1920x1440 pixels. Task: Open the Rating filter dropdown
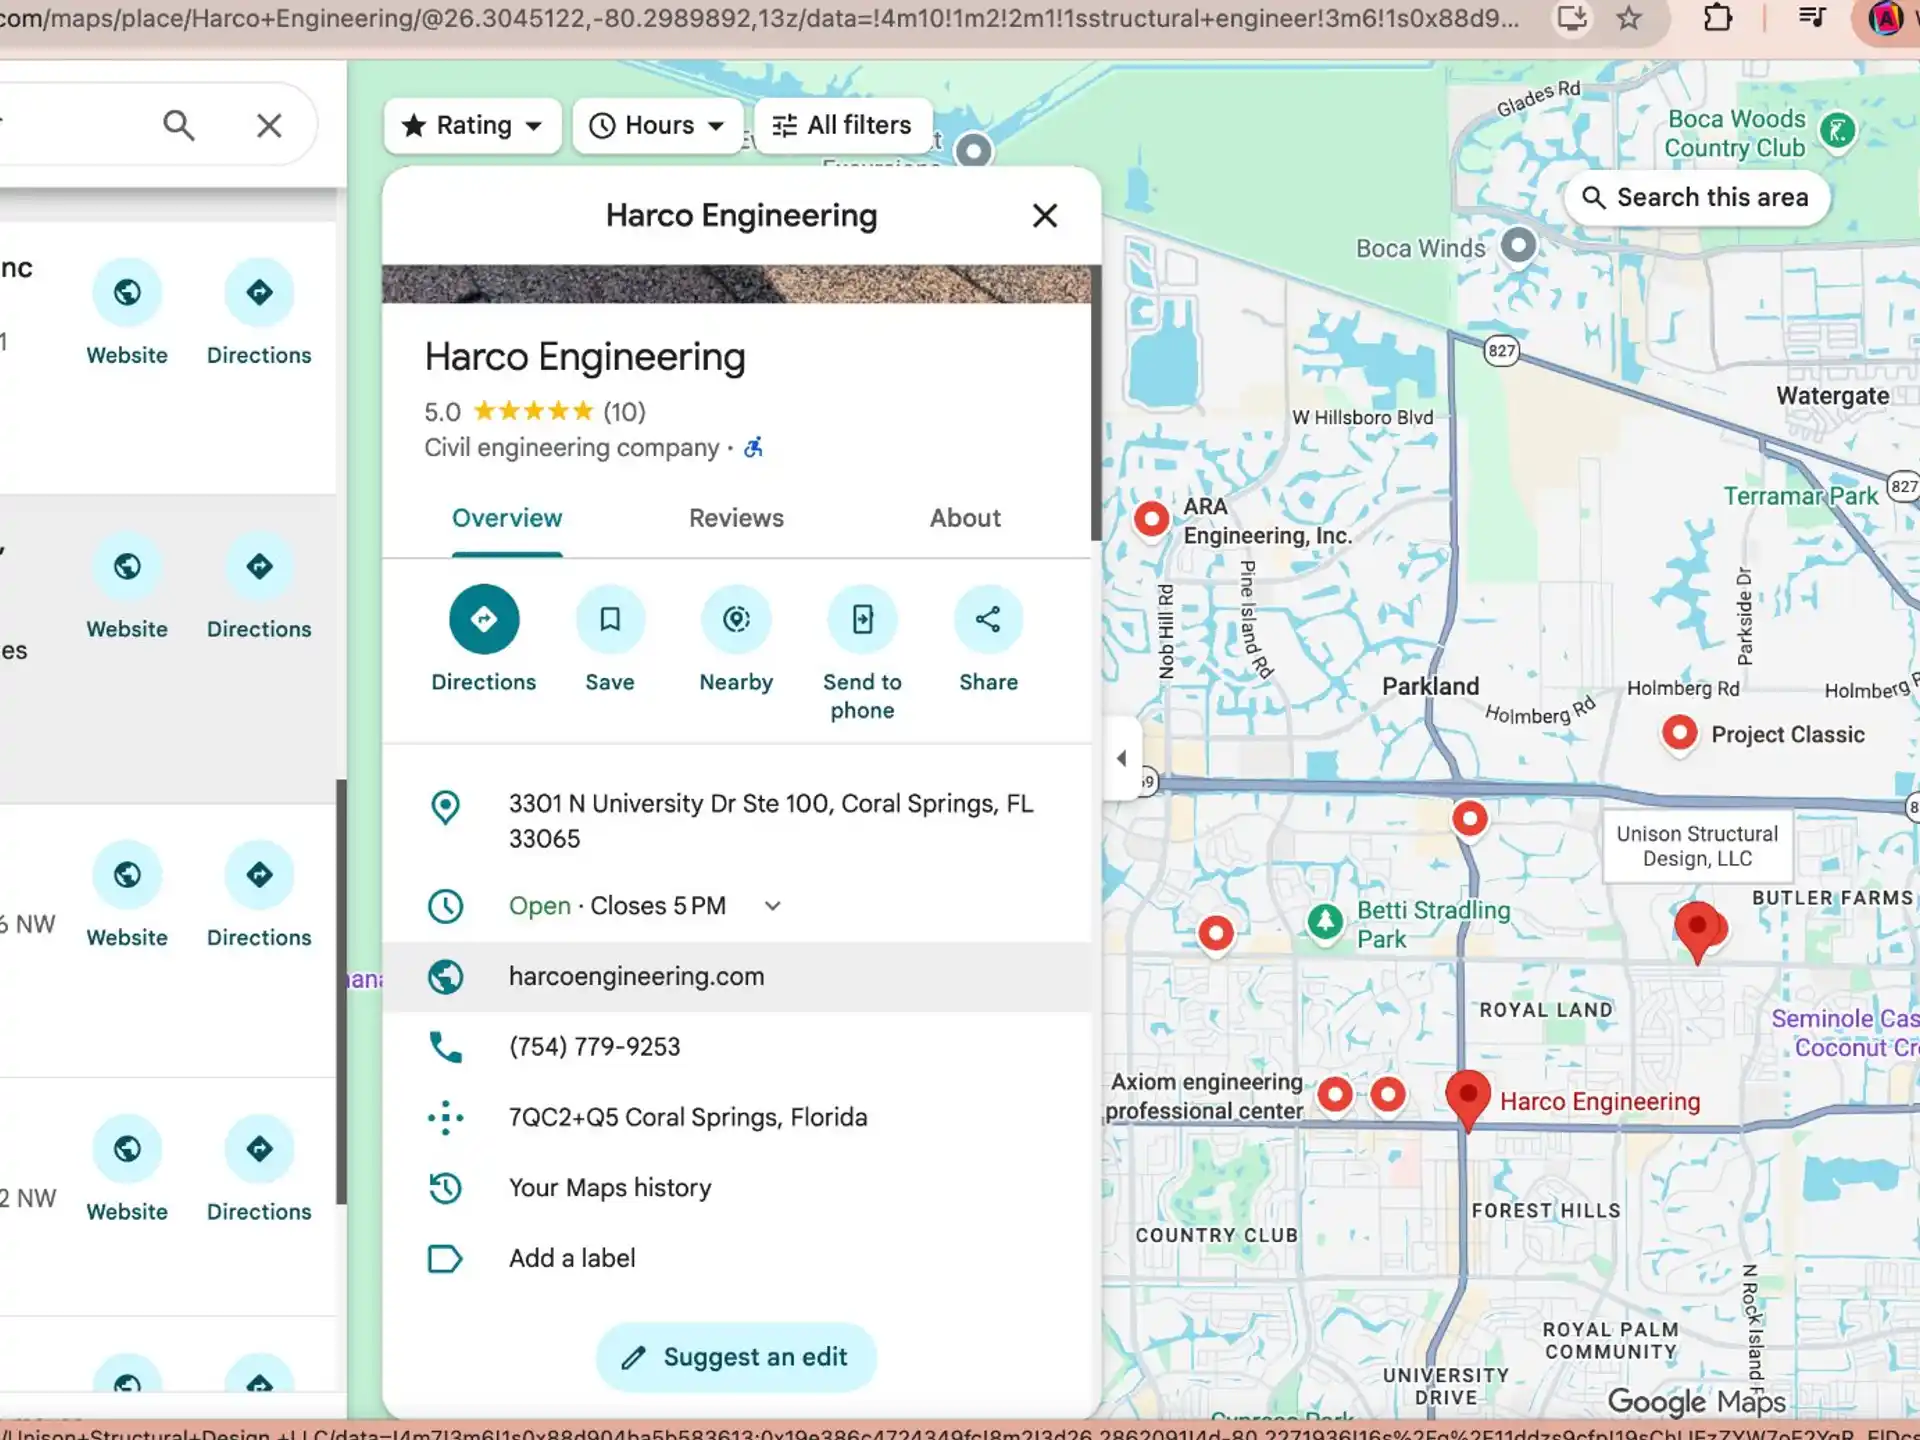pyautogui.click(x=472, y=125)
